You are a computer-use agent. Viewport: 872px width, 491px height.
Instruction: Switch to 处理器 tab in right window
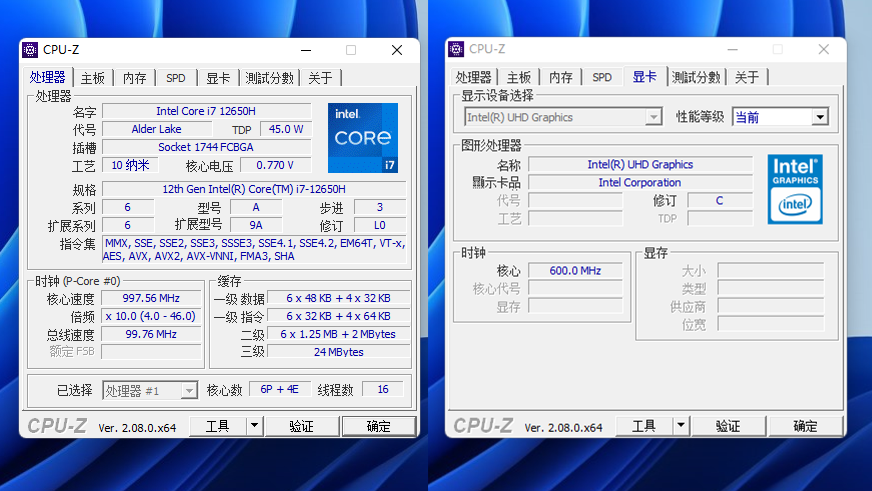(x=473, y=77)
